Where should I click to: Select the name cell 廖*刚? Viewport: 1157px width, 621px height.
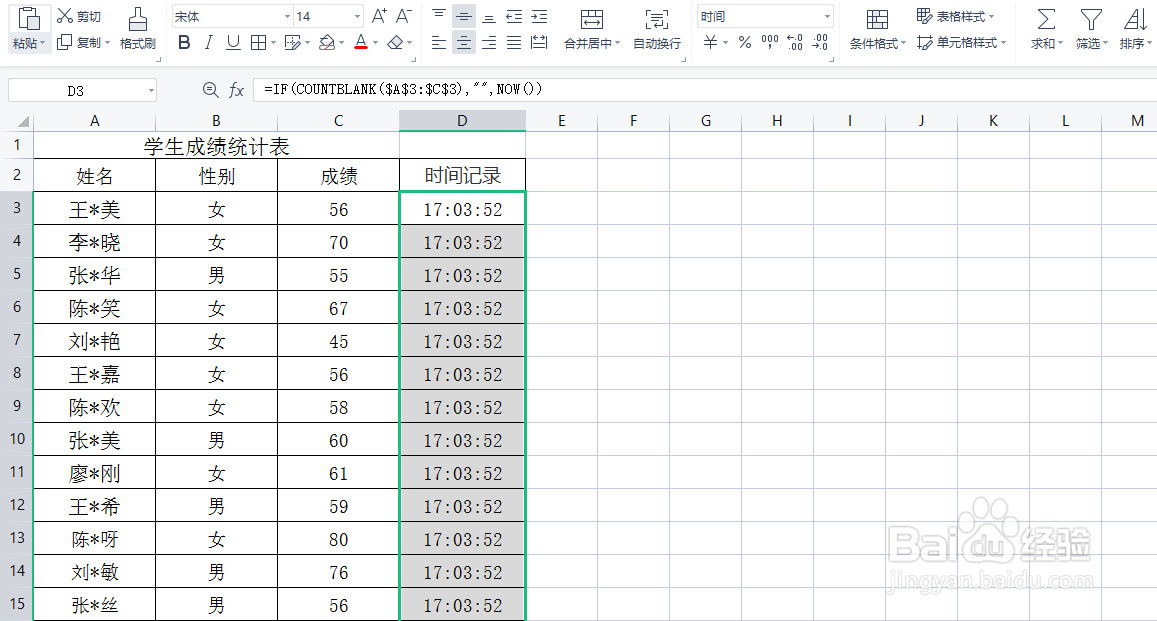click(94, 473)
